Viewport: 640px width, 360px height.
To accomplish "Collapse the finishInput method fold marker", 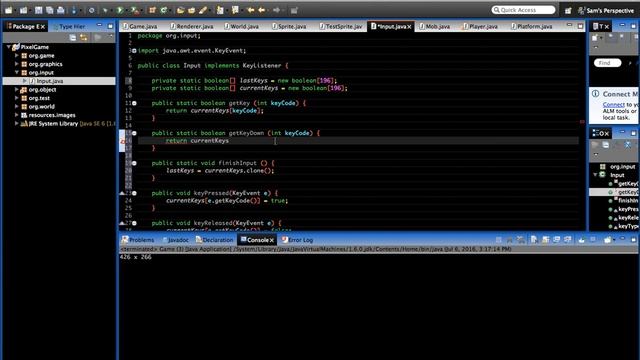I will click(x=134, y=163).
